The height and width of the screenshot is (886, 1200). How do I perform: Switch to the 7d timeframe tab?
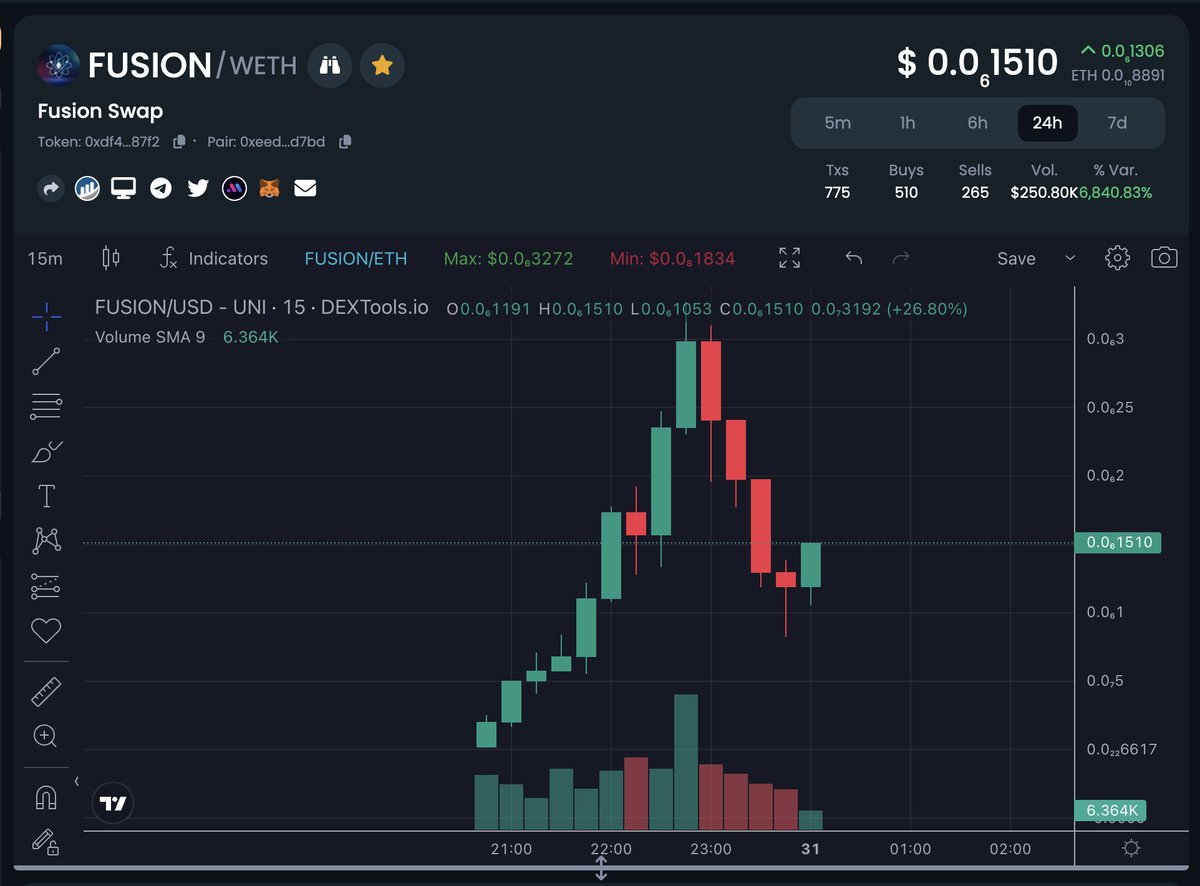tap(1117, 122)
